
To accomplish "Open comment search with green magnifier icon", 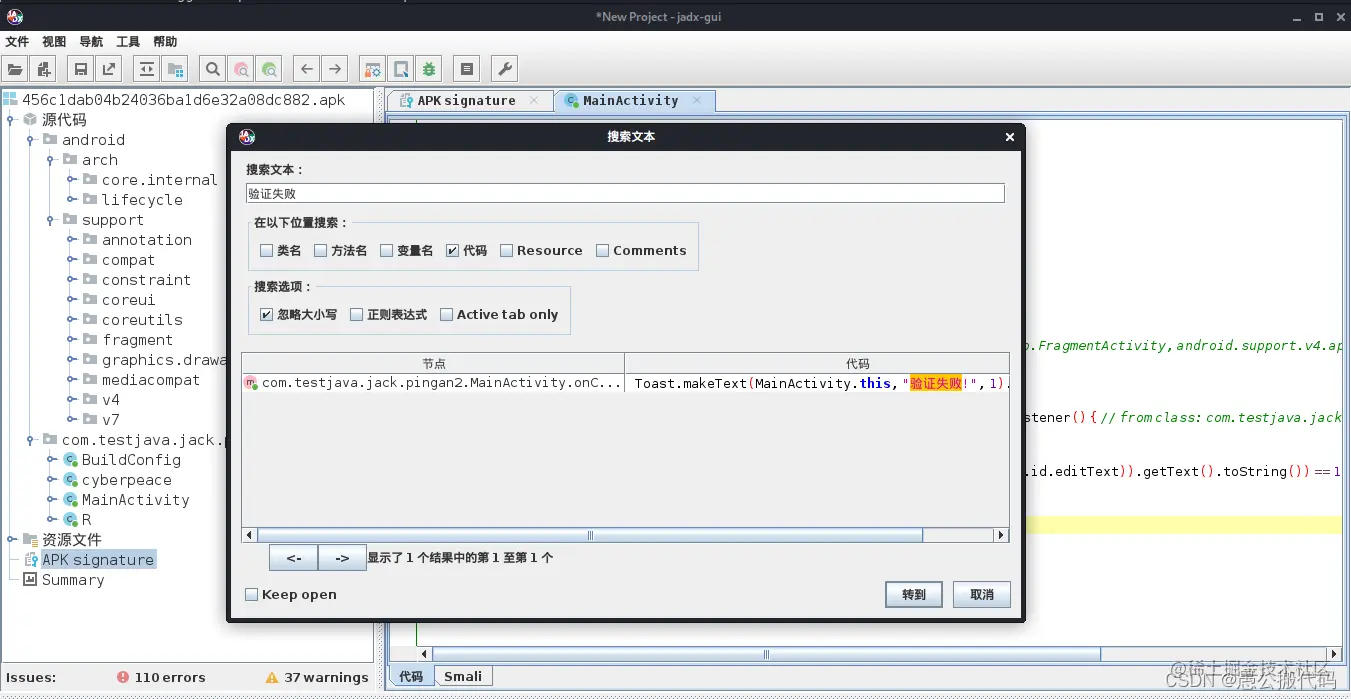I will [269, 69].
